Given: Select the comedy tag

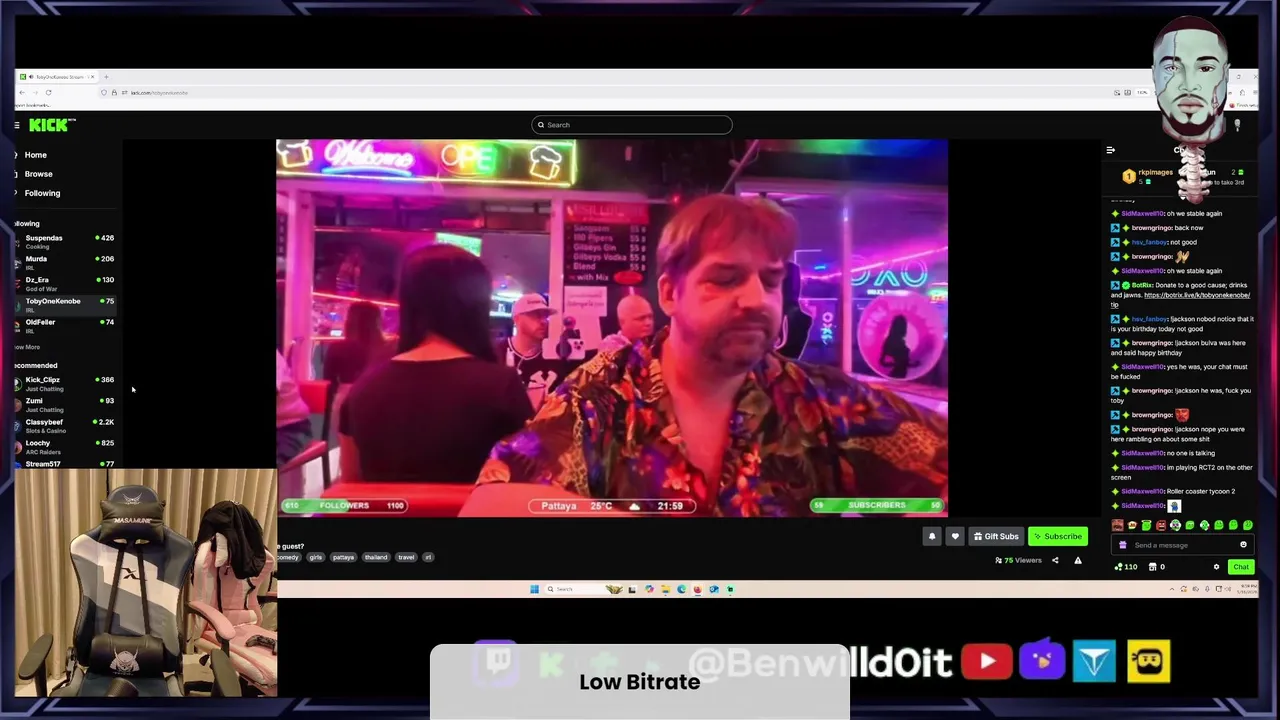Looking at the screenshot, I should (x=288, y=557).
